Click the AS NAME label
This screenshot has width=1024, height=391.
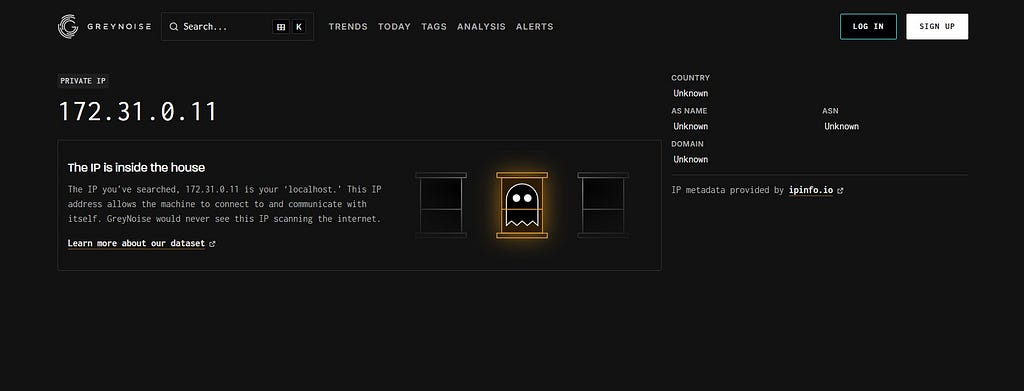[x=689, y=111]
